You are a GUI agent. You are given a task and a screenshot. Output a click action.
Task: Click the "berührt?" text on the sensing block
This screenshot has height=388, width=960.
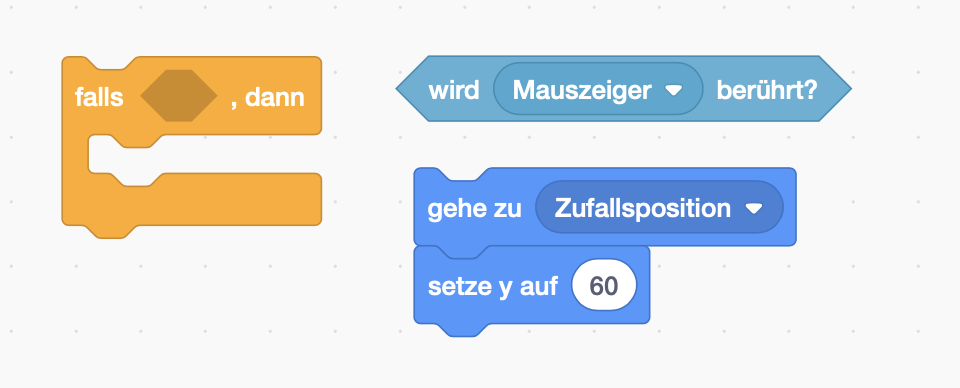[x=767, y=90]
